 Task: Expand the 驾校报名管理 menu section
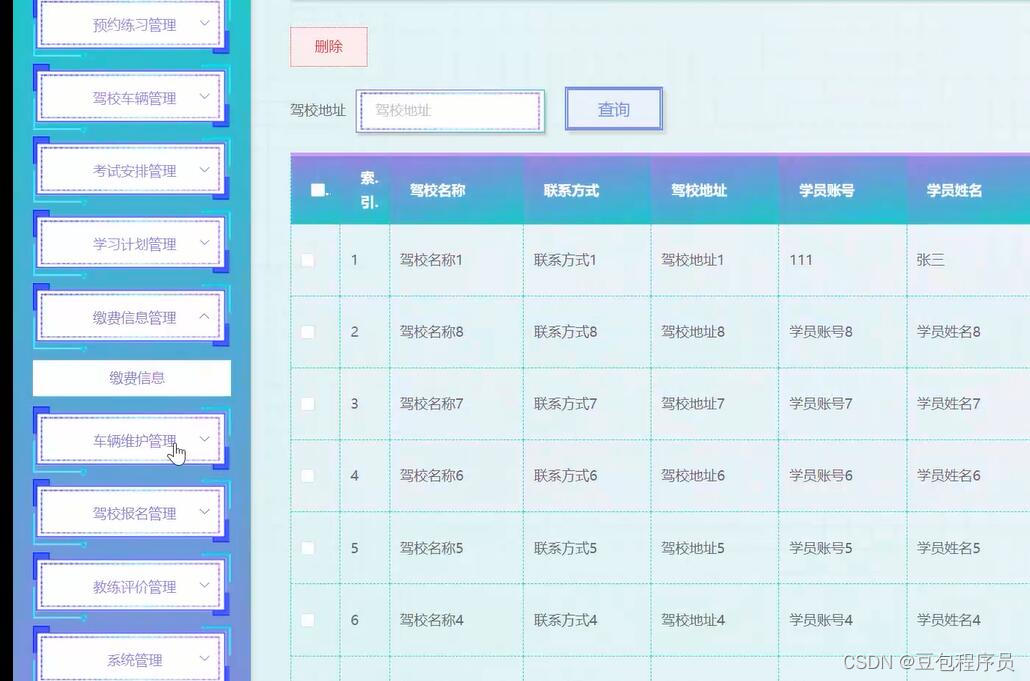(129, 513)
